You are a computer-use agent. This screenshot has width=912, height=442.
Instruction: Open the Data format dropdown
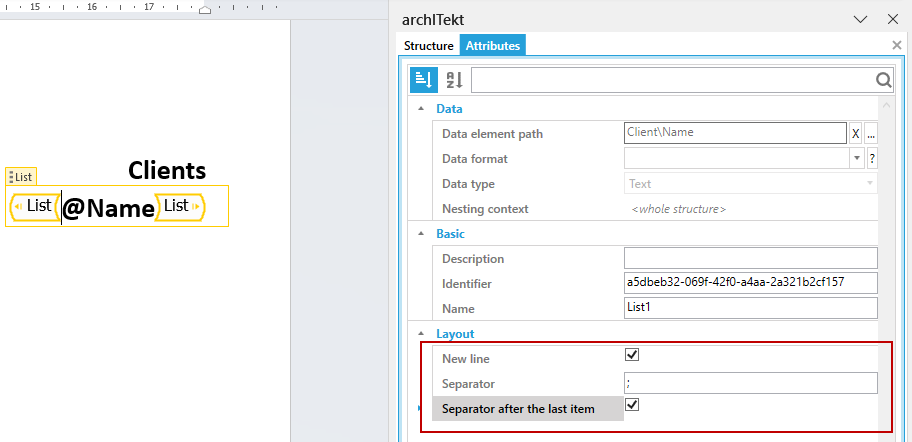pos(856,158)
